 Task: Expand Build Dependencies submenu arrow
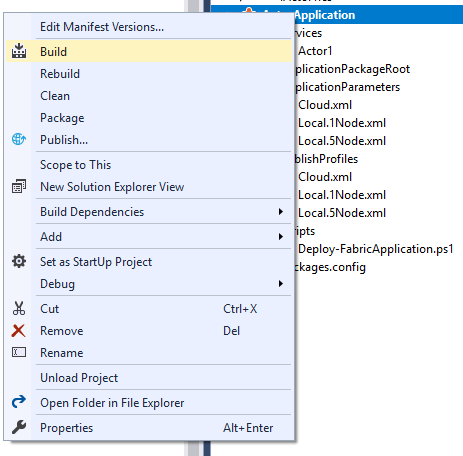click(281, 212)
